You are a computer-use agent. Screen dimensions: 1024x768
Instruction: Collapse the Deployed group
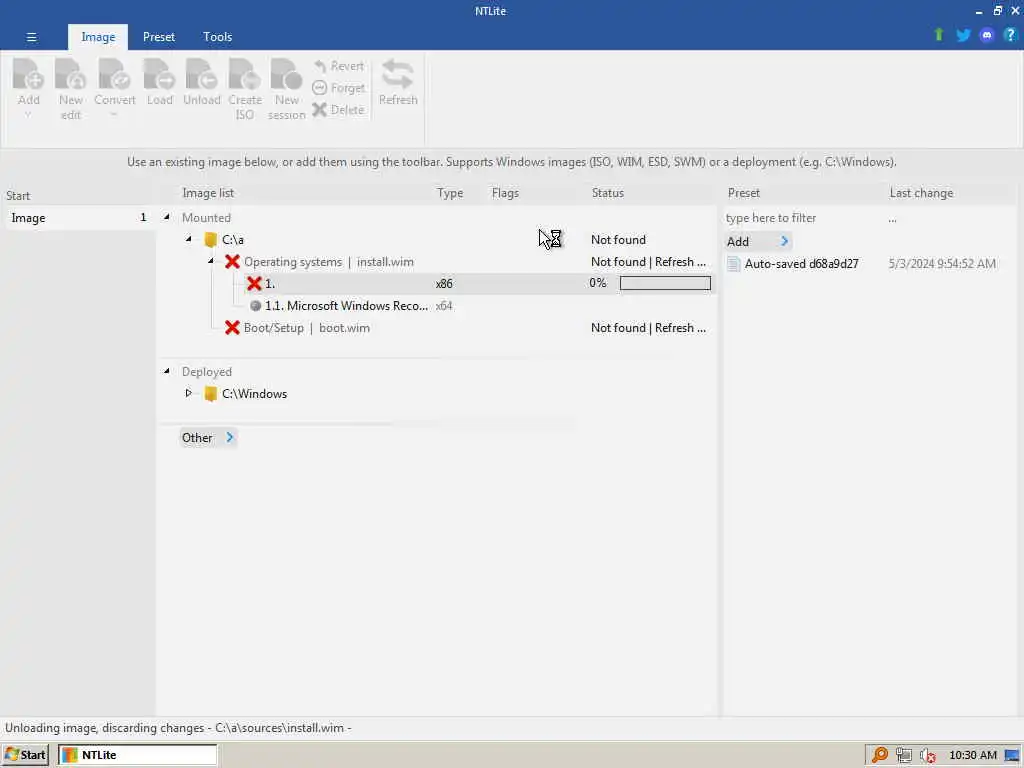[x=167, y=371]
